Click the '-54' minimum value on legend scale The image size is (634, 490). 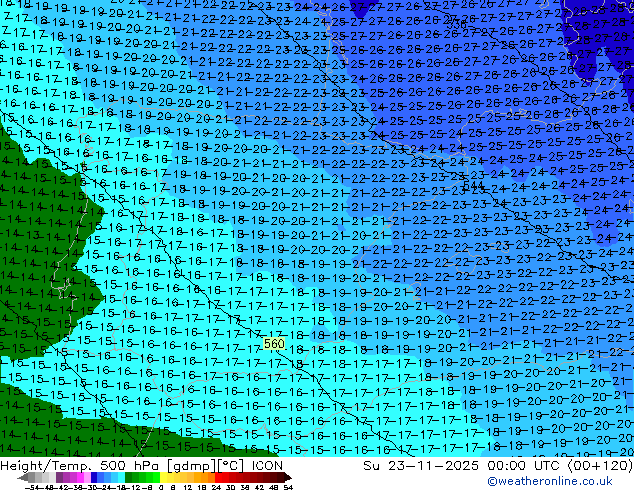[x=32, y=487]
